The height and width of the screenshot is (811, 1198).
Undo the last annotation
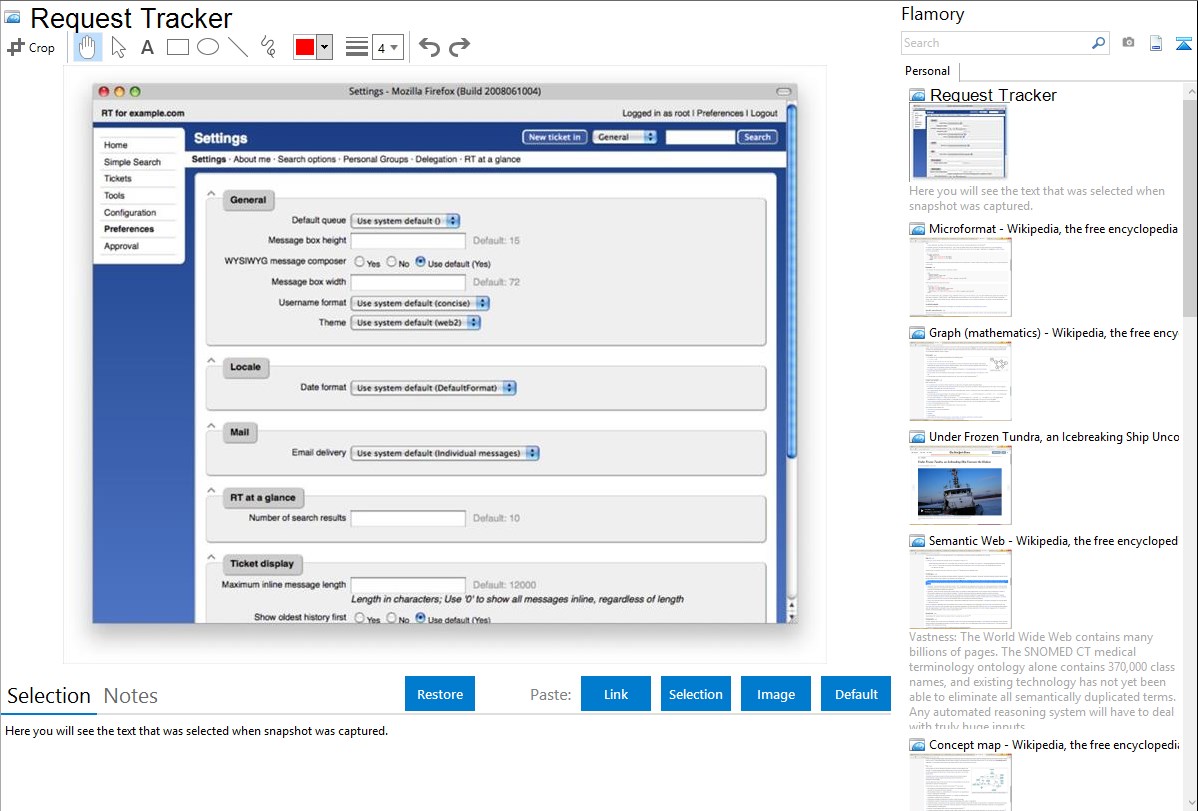tap(429, 47)
